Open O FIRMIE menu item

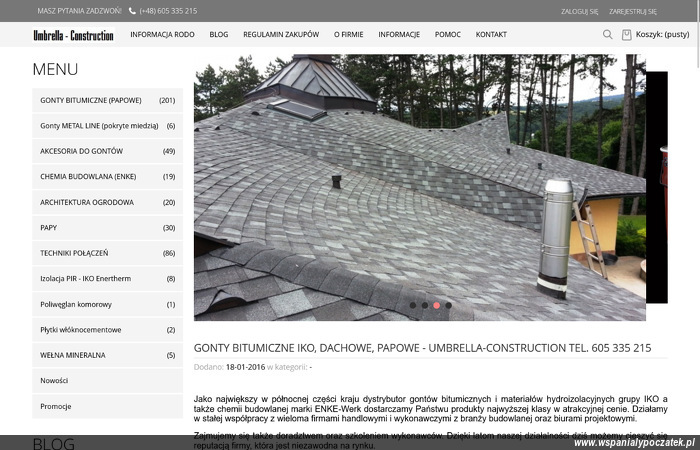pos(349,34)
